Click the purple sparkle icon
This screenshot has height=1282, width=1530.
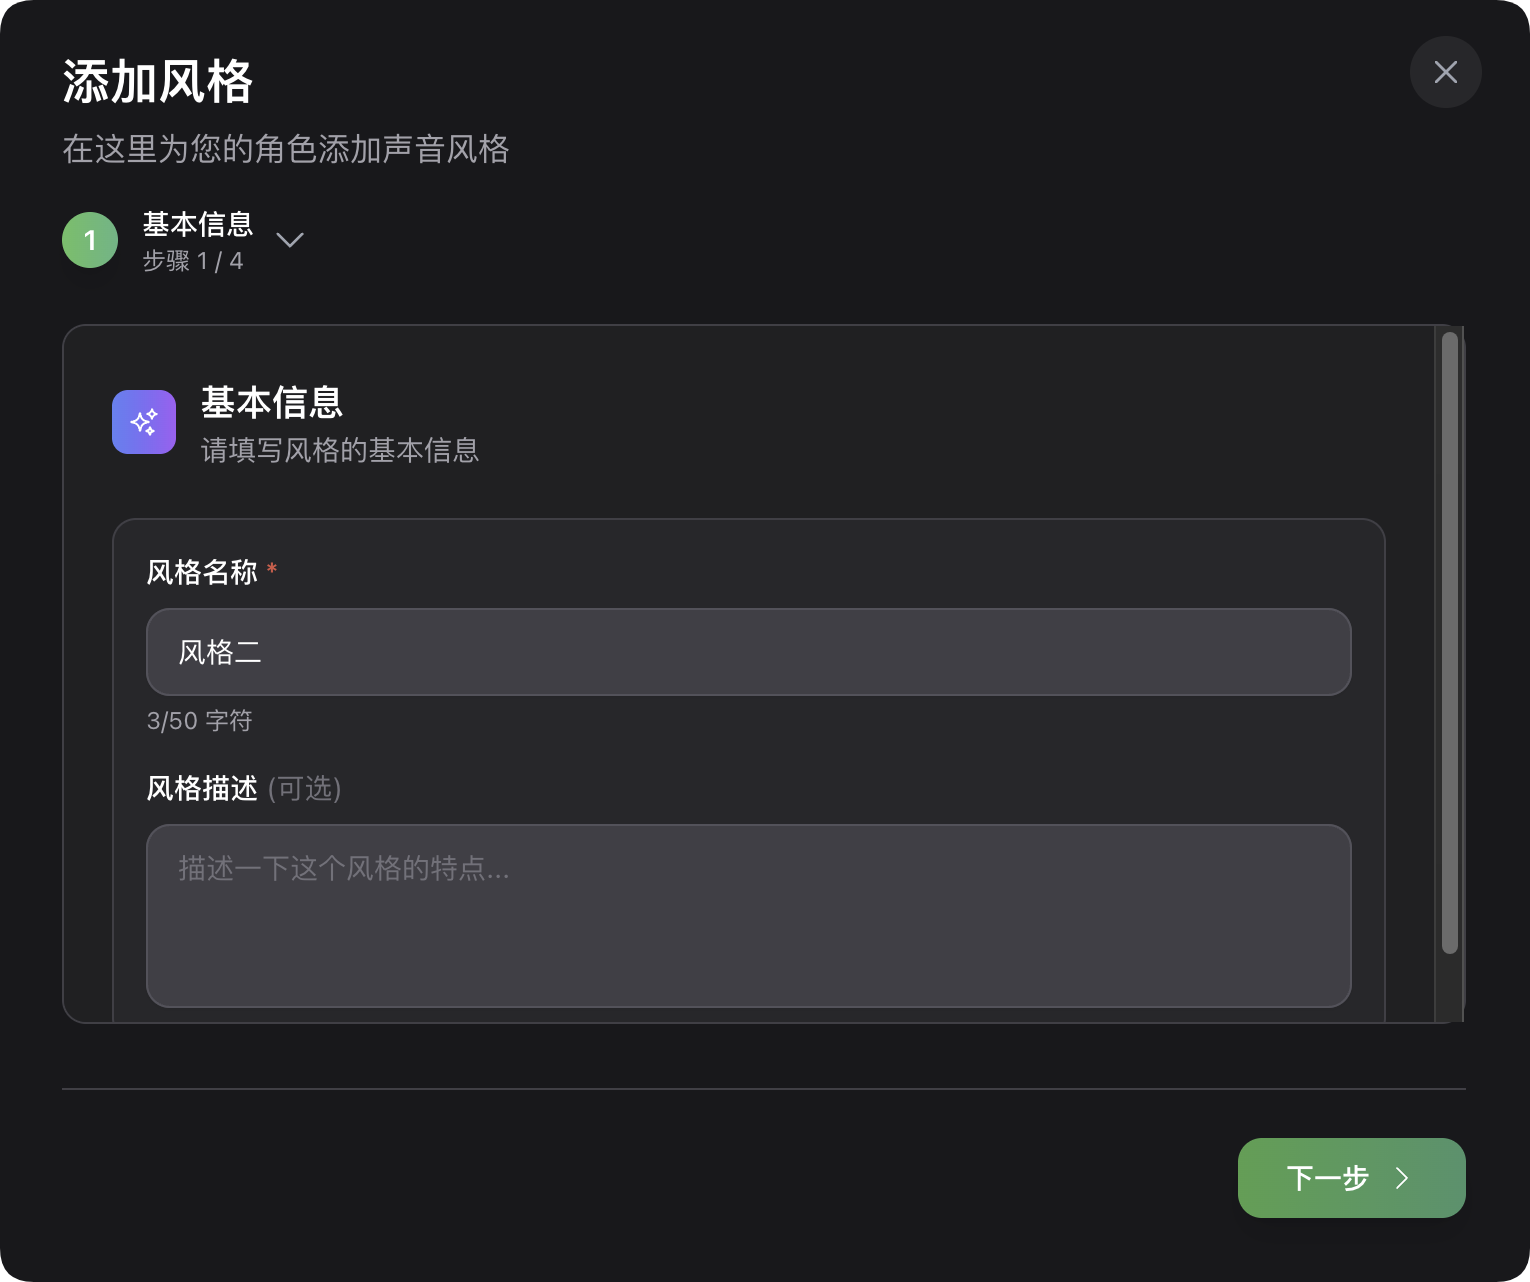(144, 422)
